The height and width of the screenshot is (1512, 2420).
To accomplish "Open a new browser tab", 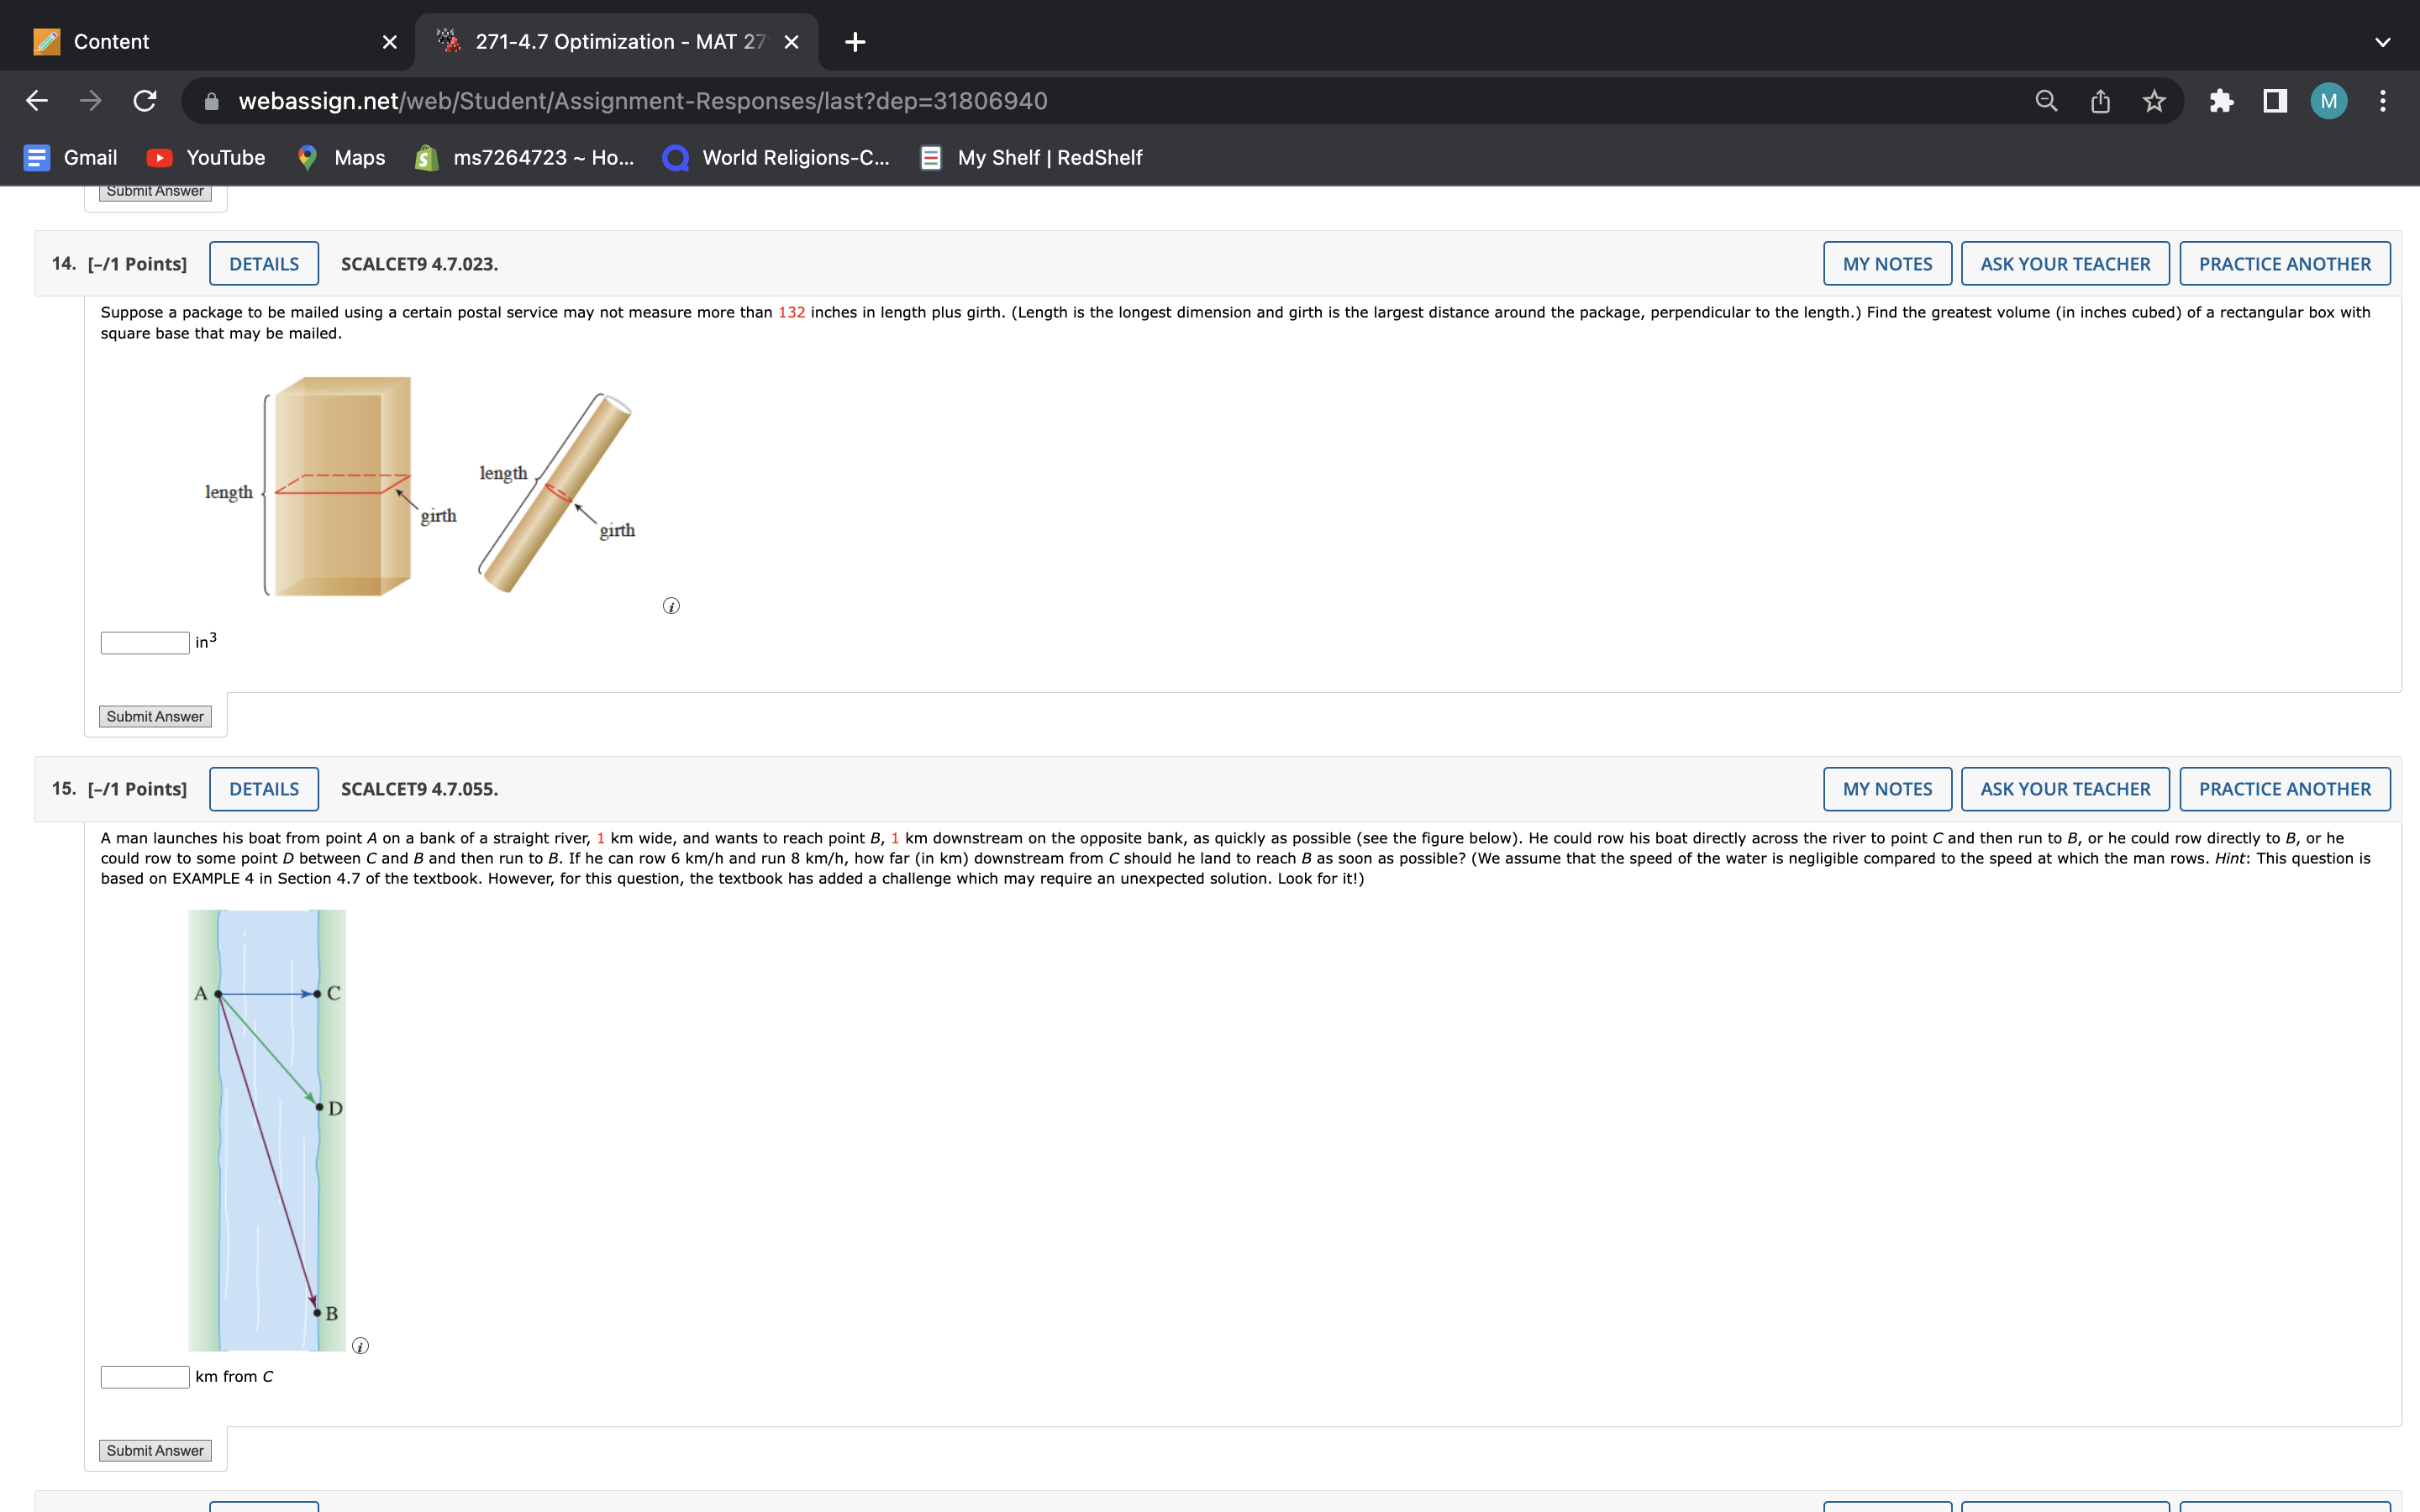I will tap(855, 42).
